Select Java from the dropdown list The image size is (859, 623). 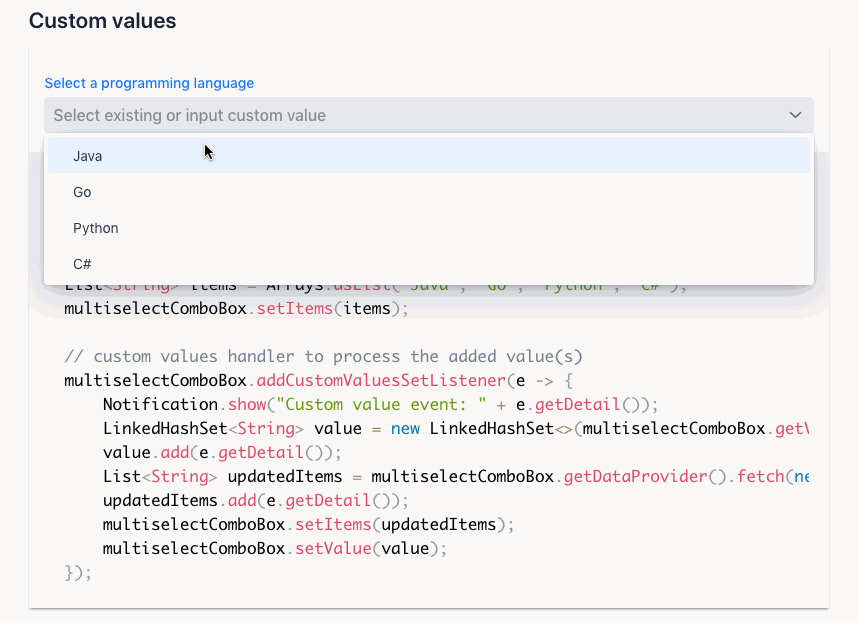coord(429,156)
